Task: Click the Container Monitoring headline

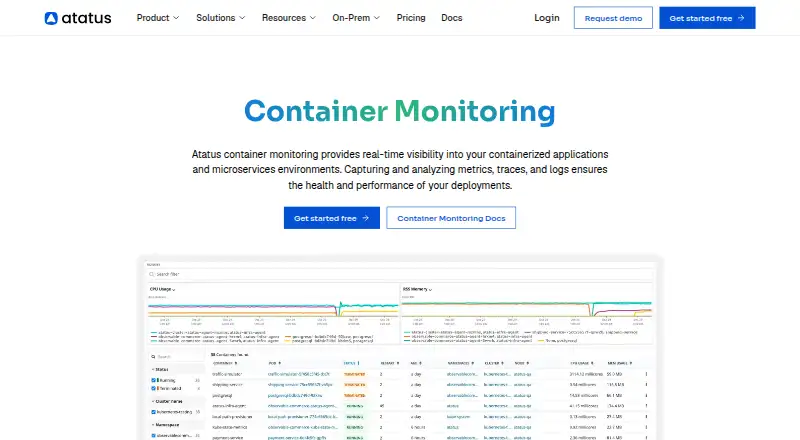Action: pos(399,111)
